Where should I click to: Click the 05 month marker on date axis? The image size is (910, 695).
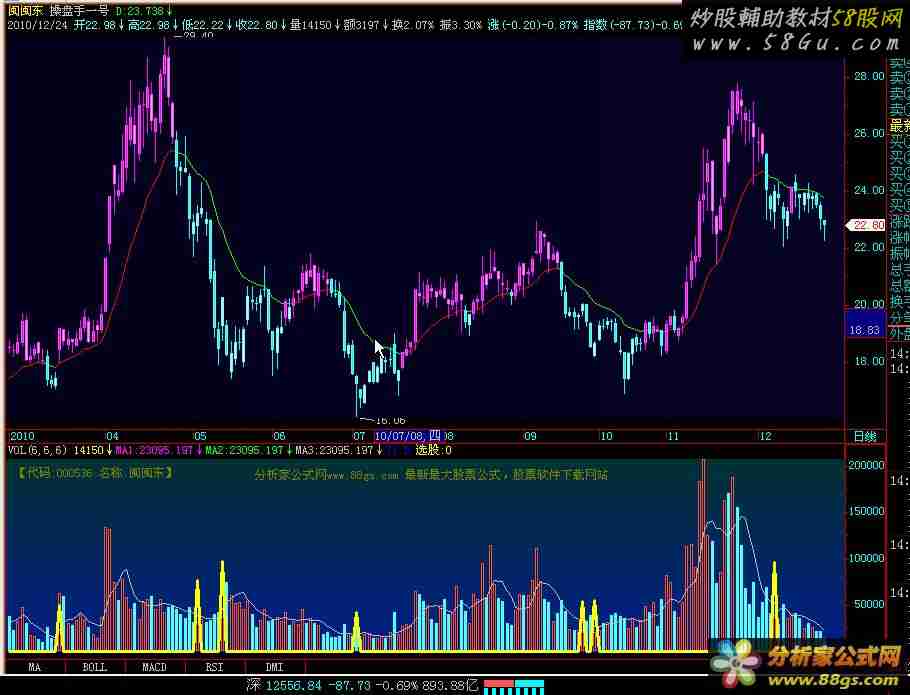pos(200,436)
